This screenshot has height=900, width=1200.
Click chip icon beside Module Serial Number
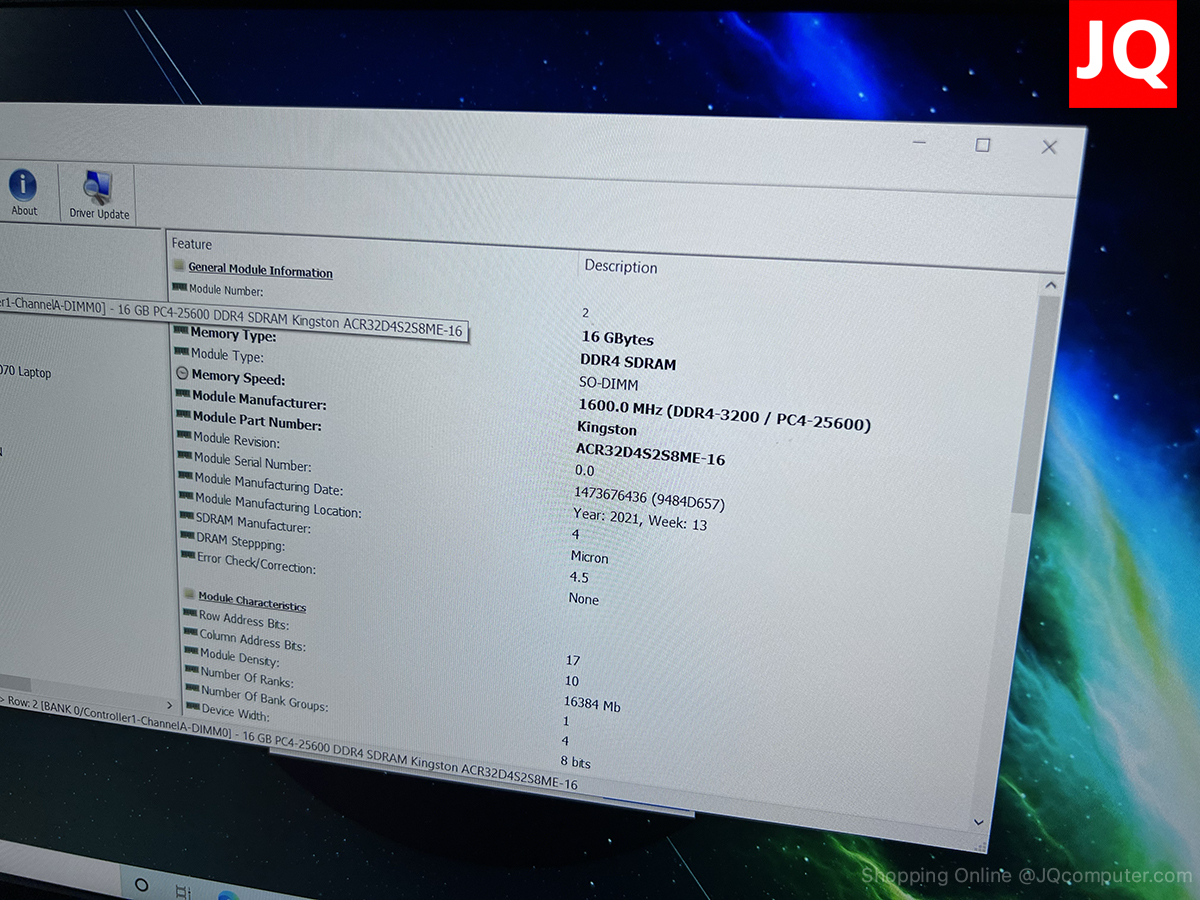click(x=185, y=455)
